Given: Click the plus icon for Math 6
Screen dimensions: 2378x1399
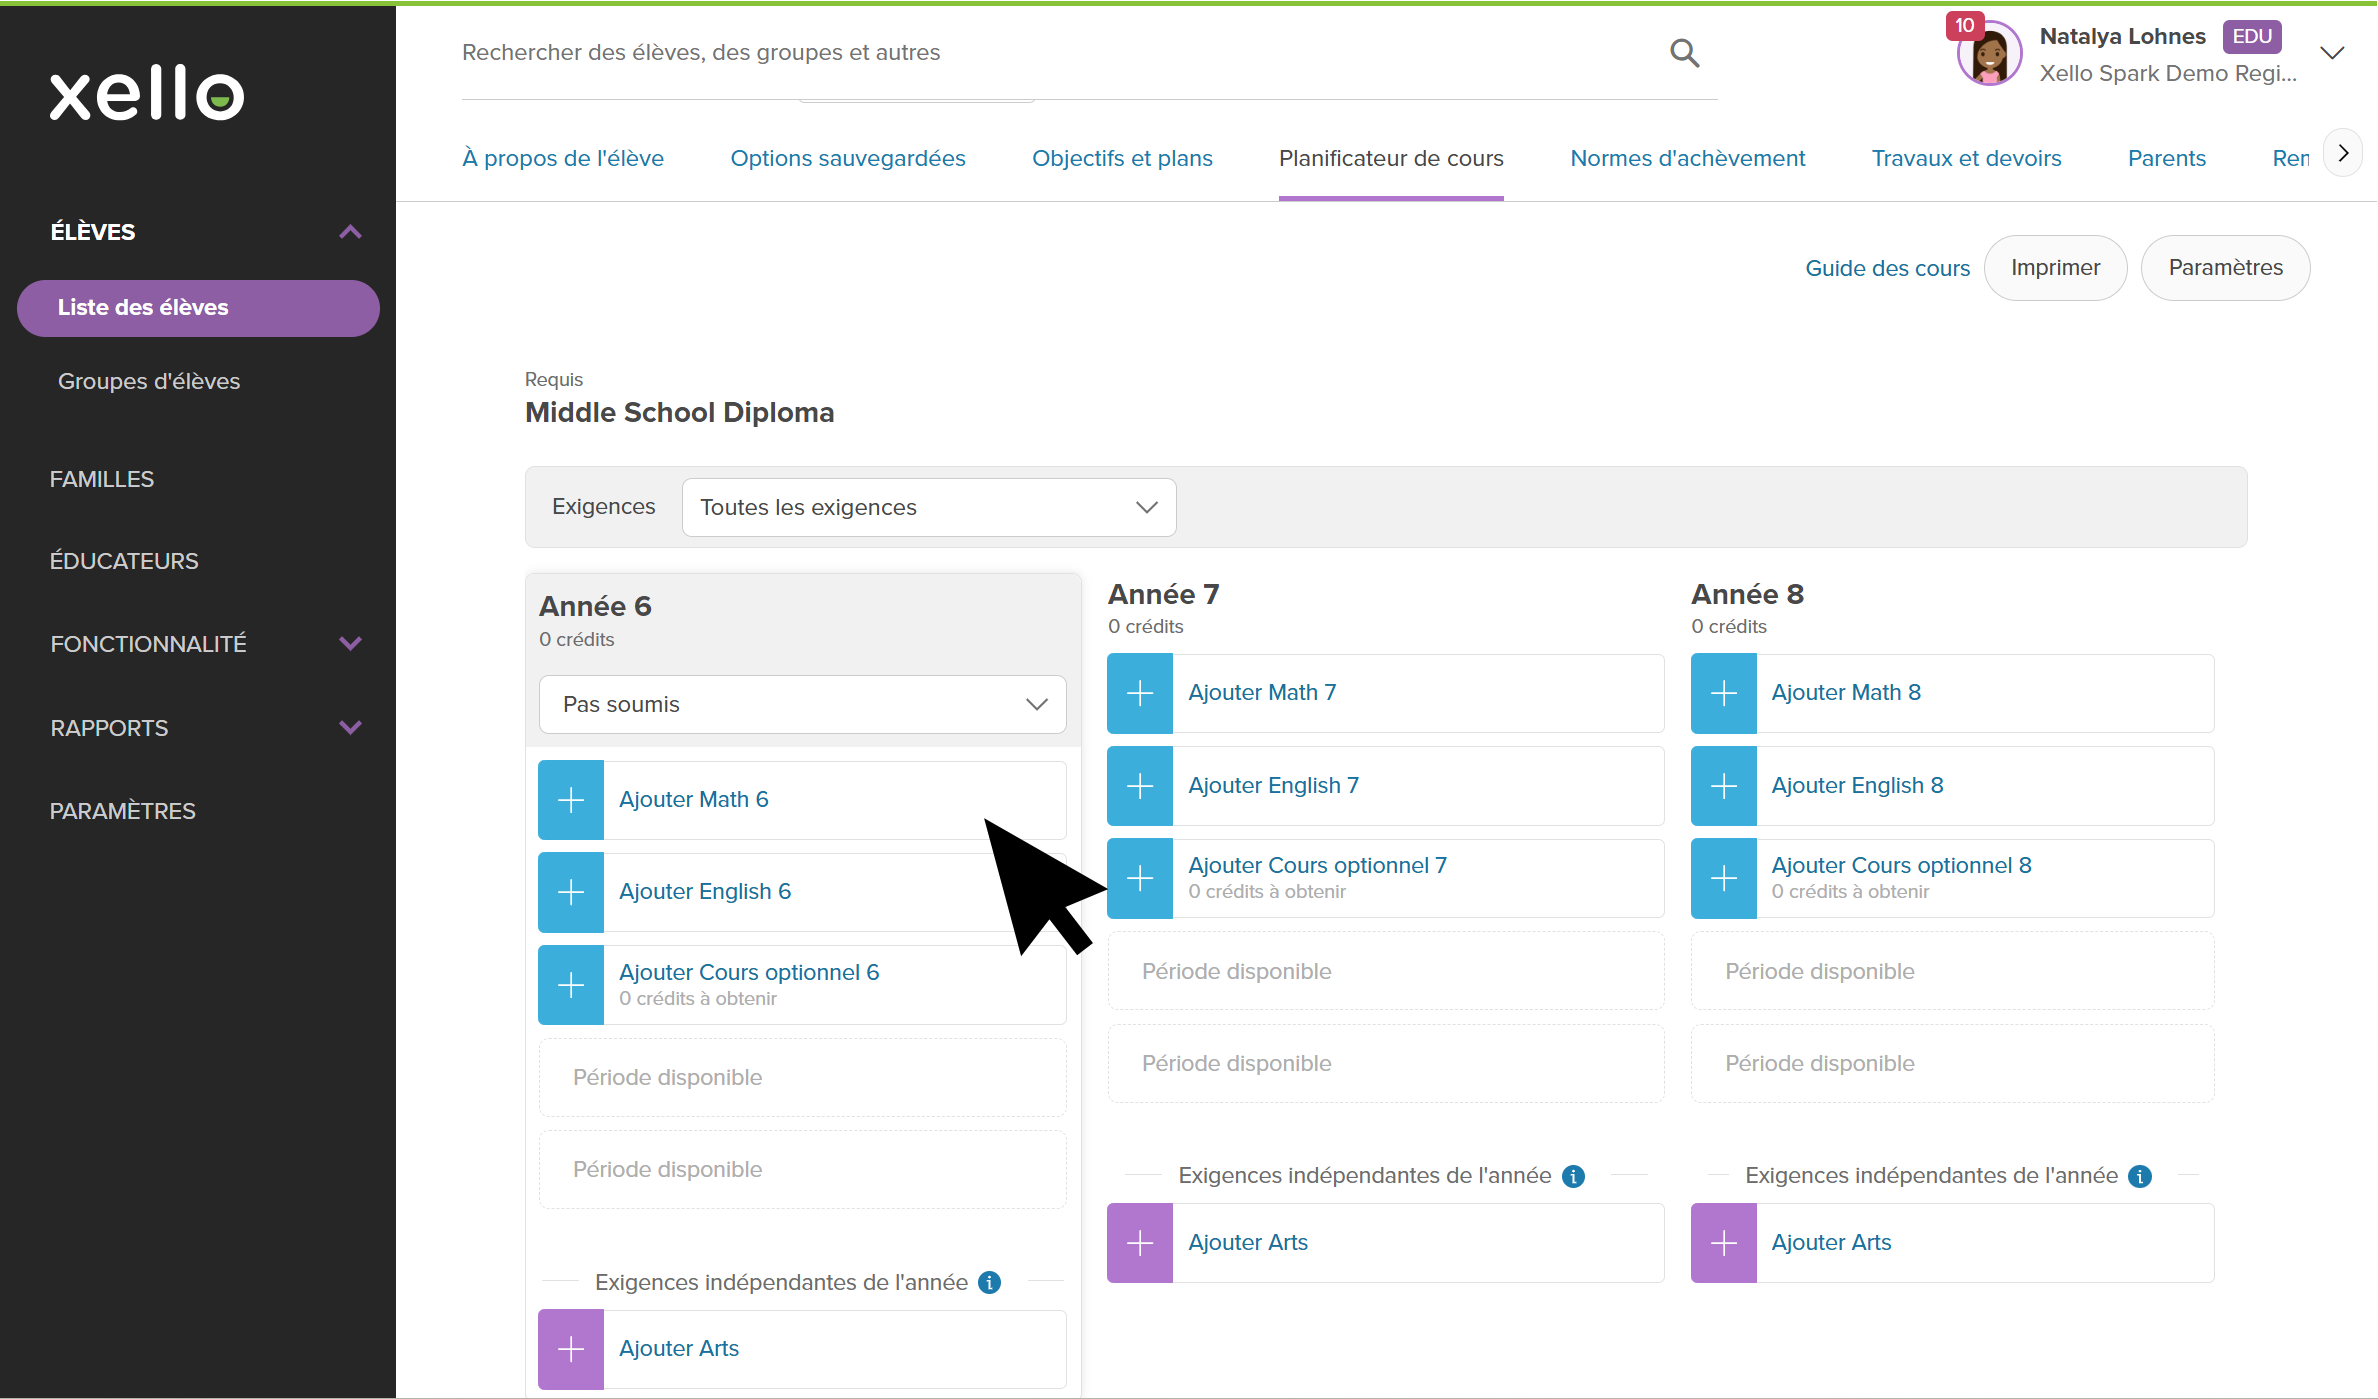Looking at the screenshot, I should click(571, 800).
